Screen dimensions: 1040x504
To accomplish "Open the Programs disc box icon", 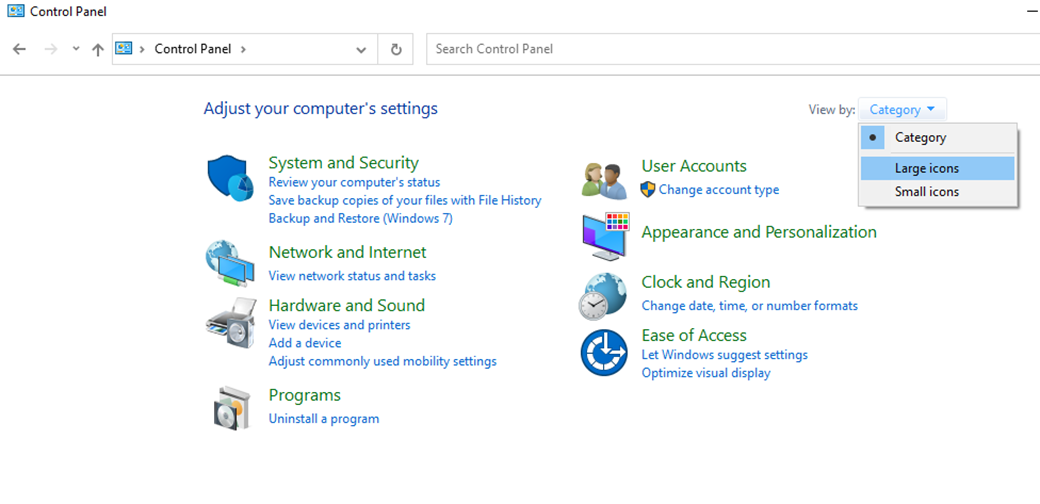I will tap(230, 407).
